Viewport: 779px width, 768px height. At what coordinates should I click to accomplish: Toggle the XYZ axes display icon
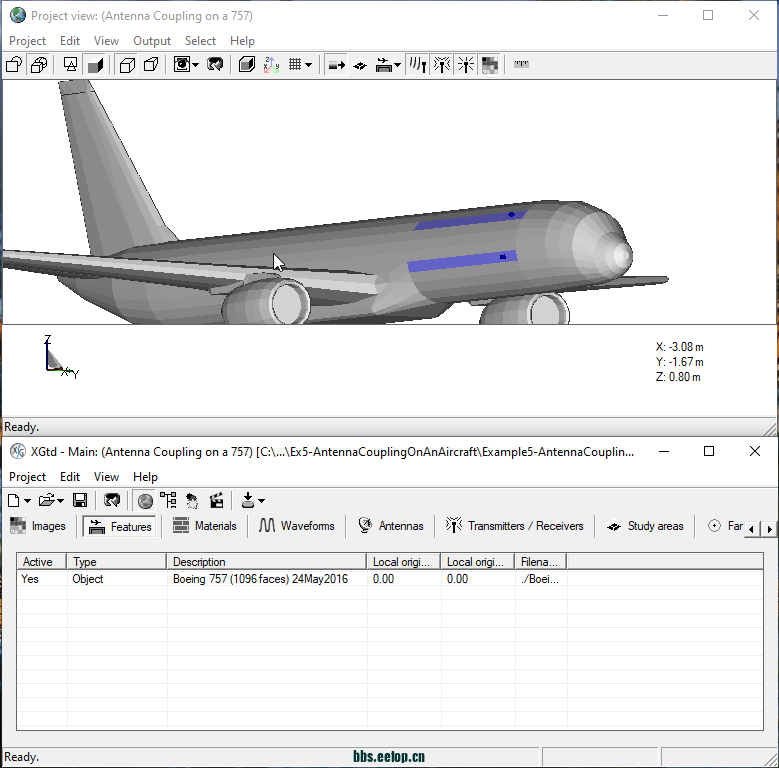pos(271,65)
